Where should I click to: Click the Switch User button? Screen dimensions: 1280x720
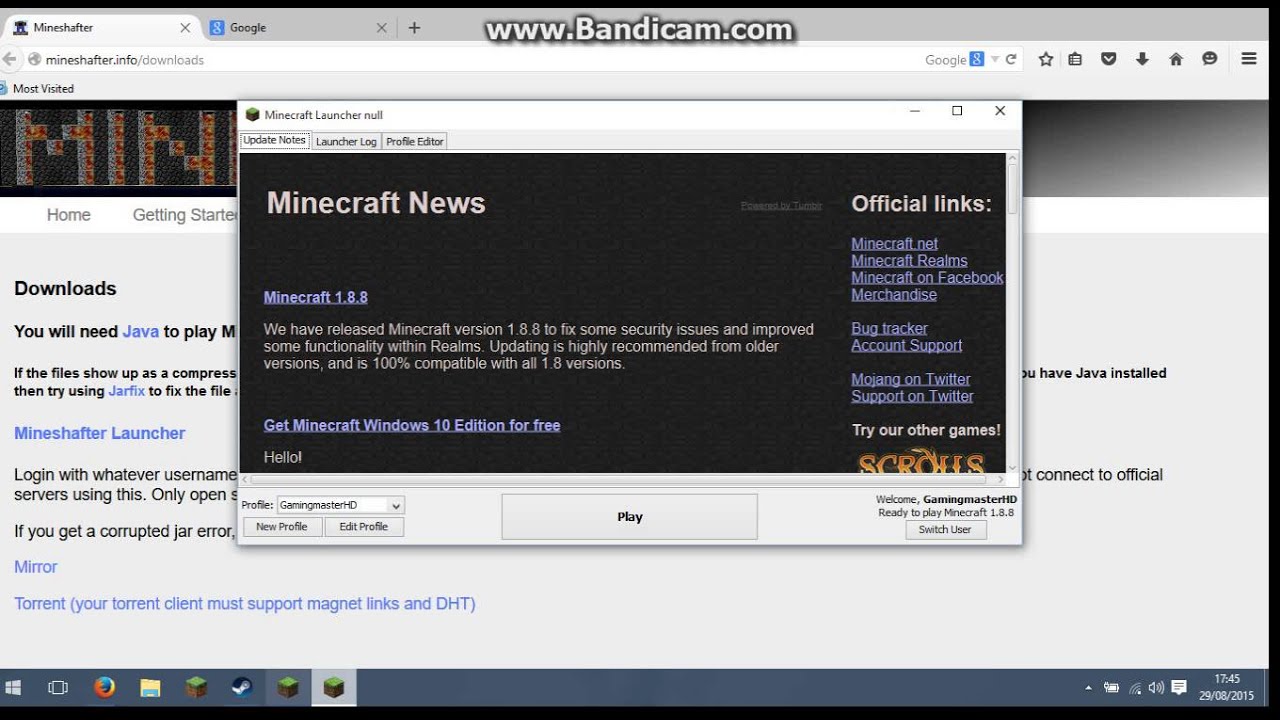pos(945,529)
